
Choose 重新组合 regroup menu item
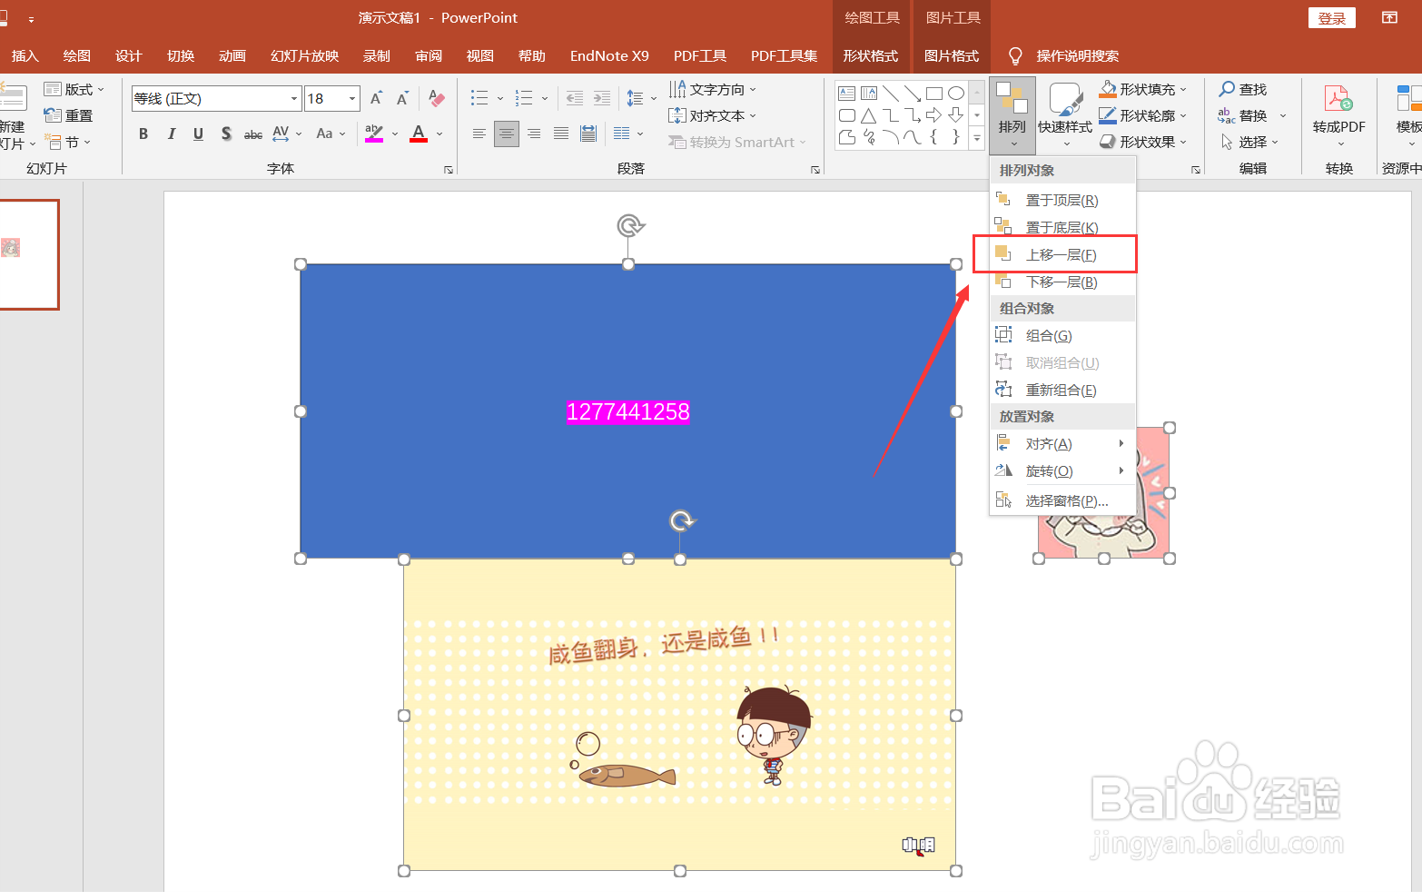[x=1062, y=390]
